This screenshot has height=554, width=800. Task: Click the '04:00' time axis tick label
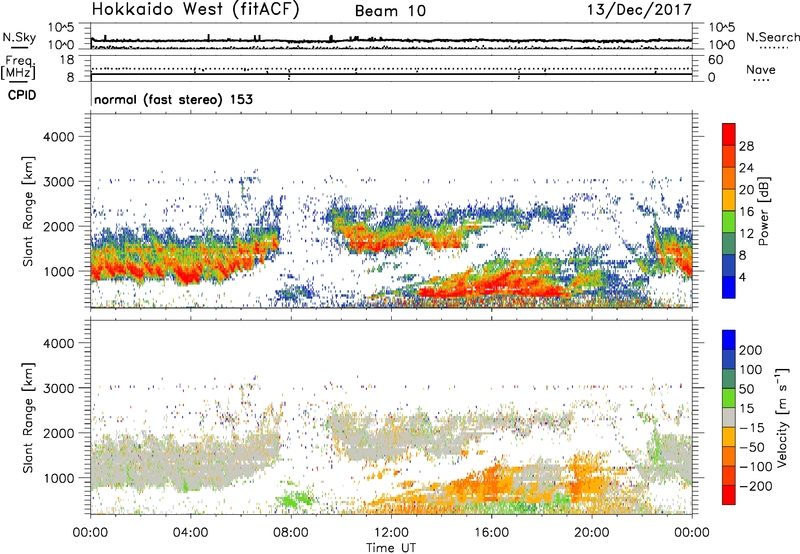point(191,533)
